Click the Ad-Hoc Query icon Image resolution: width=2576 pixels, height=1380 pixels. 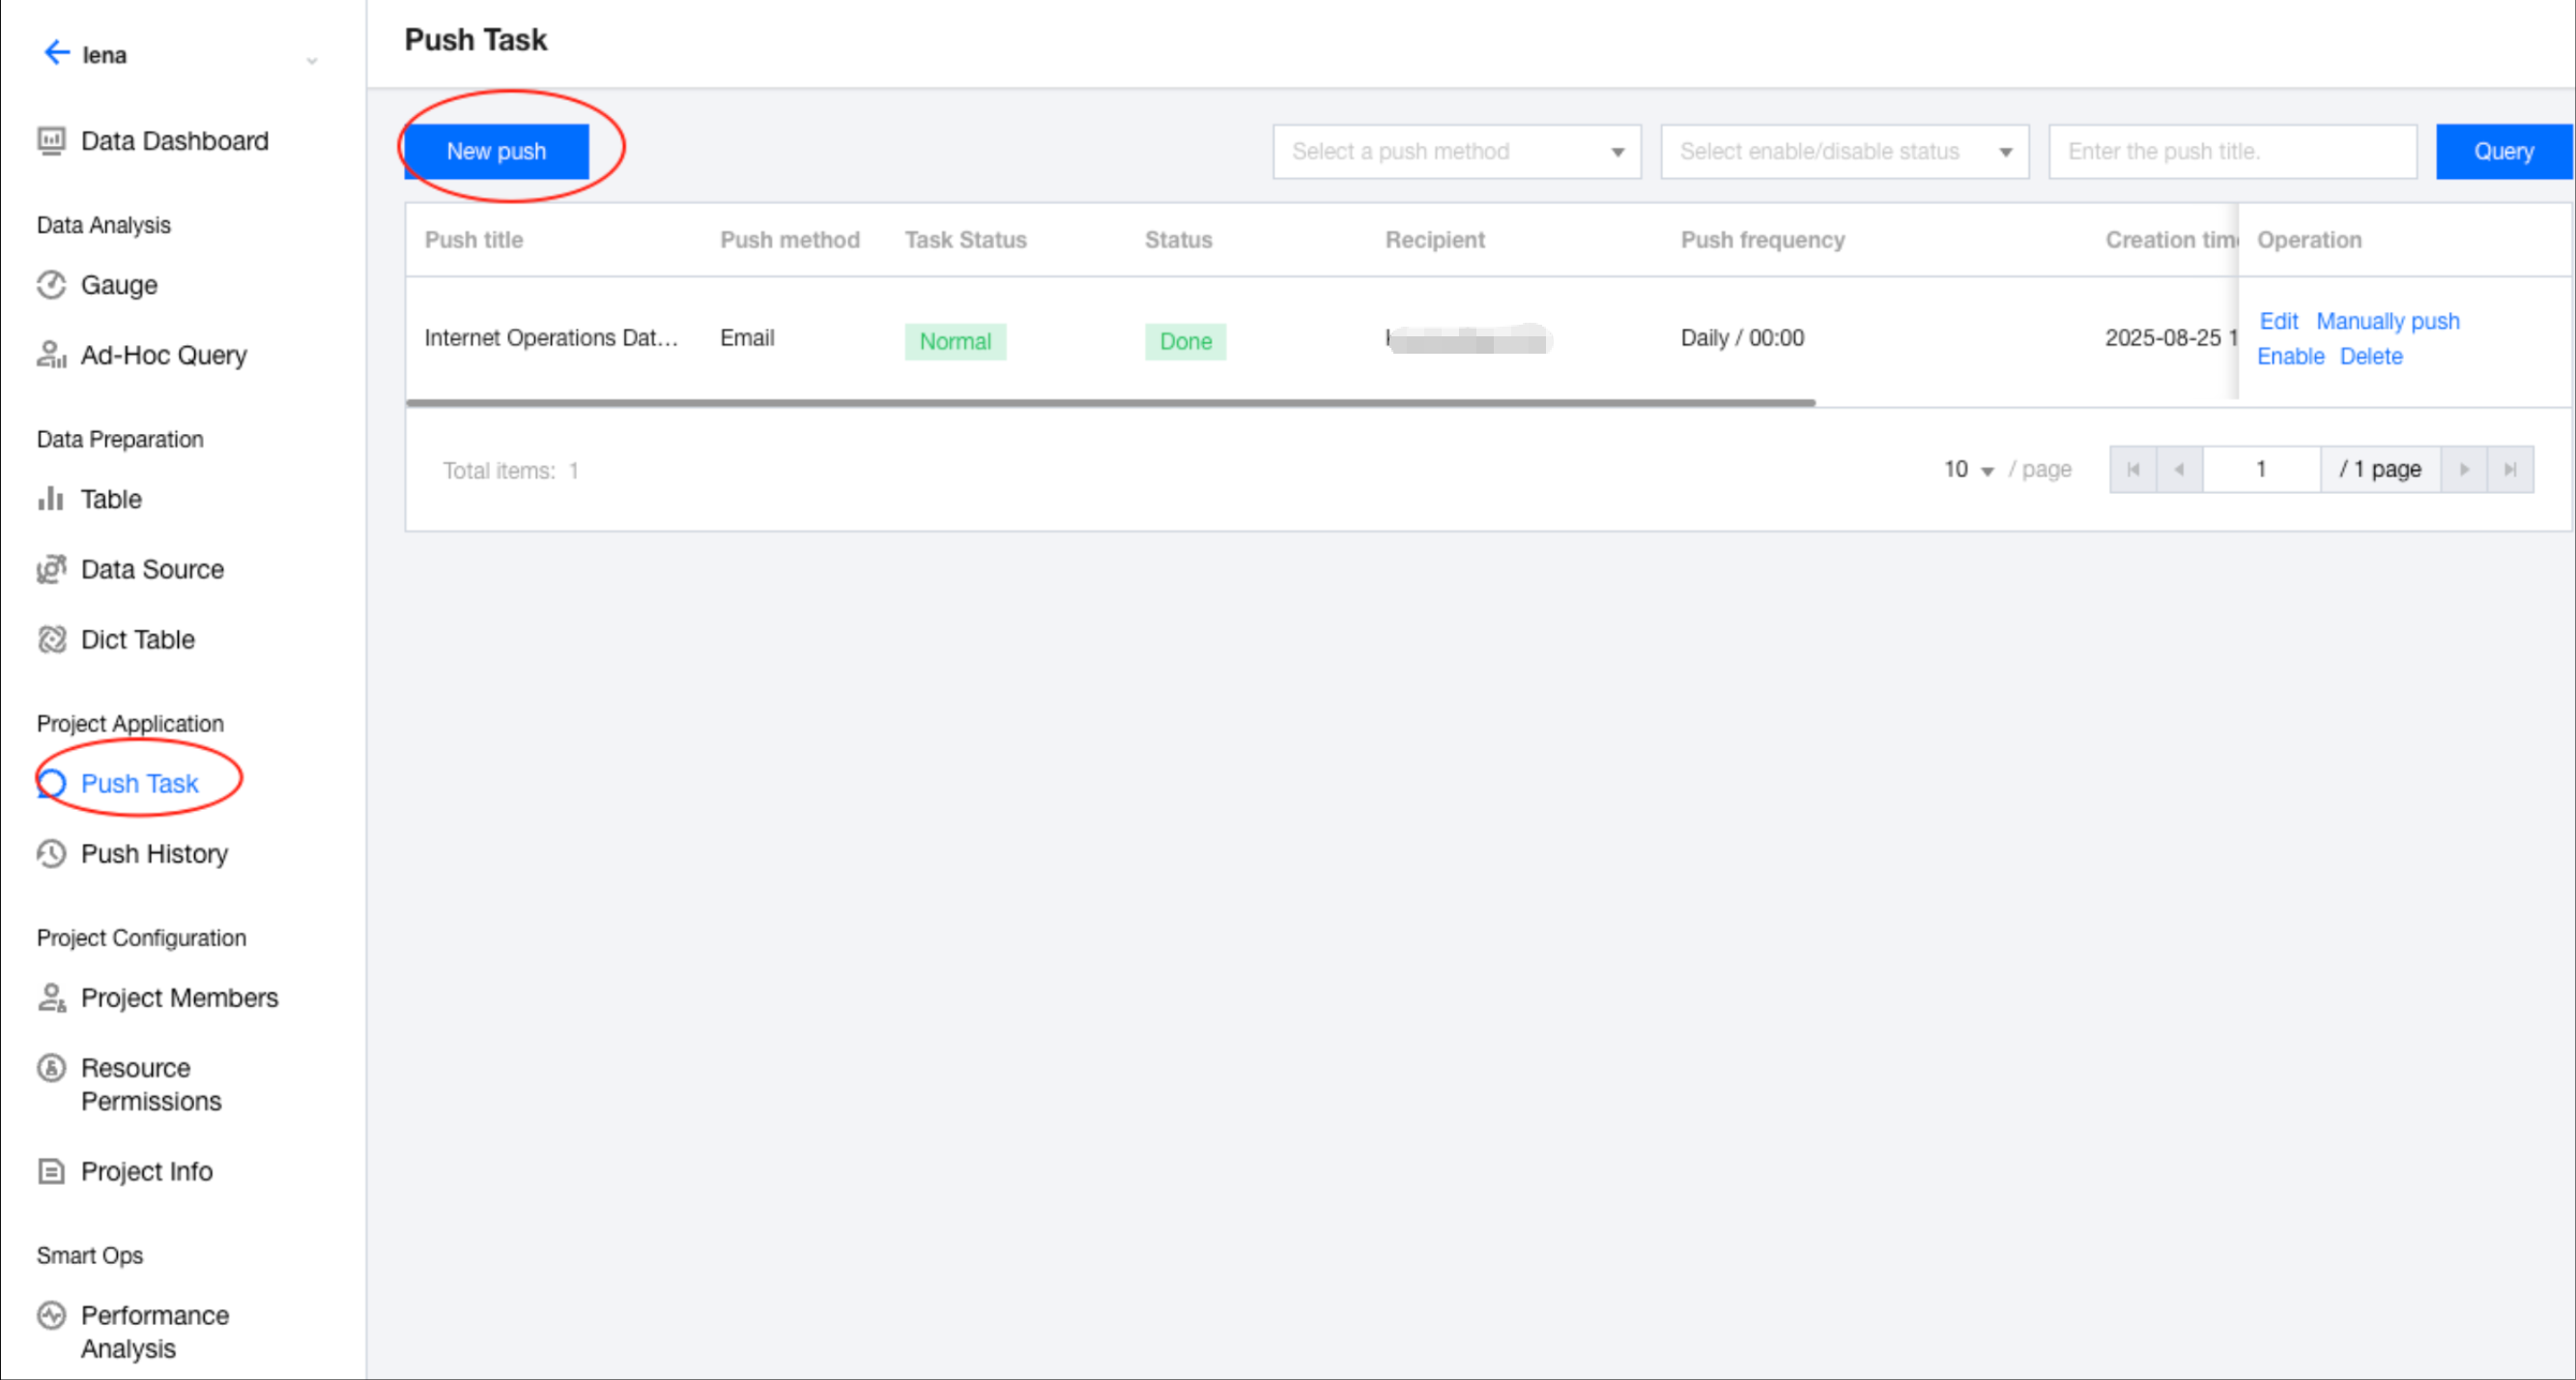point(51,355)
